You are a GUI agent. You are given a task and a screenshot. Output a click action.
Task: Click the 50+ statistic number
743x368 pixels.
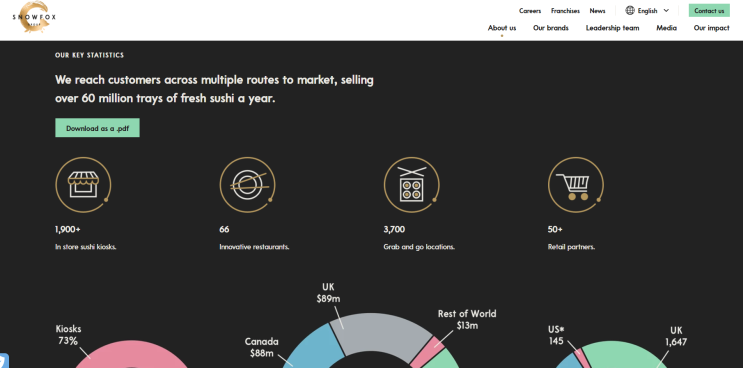(x=555, y=230)
